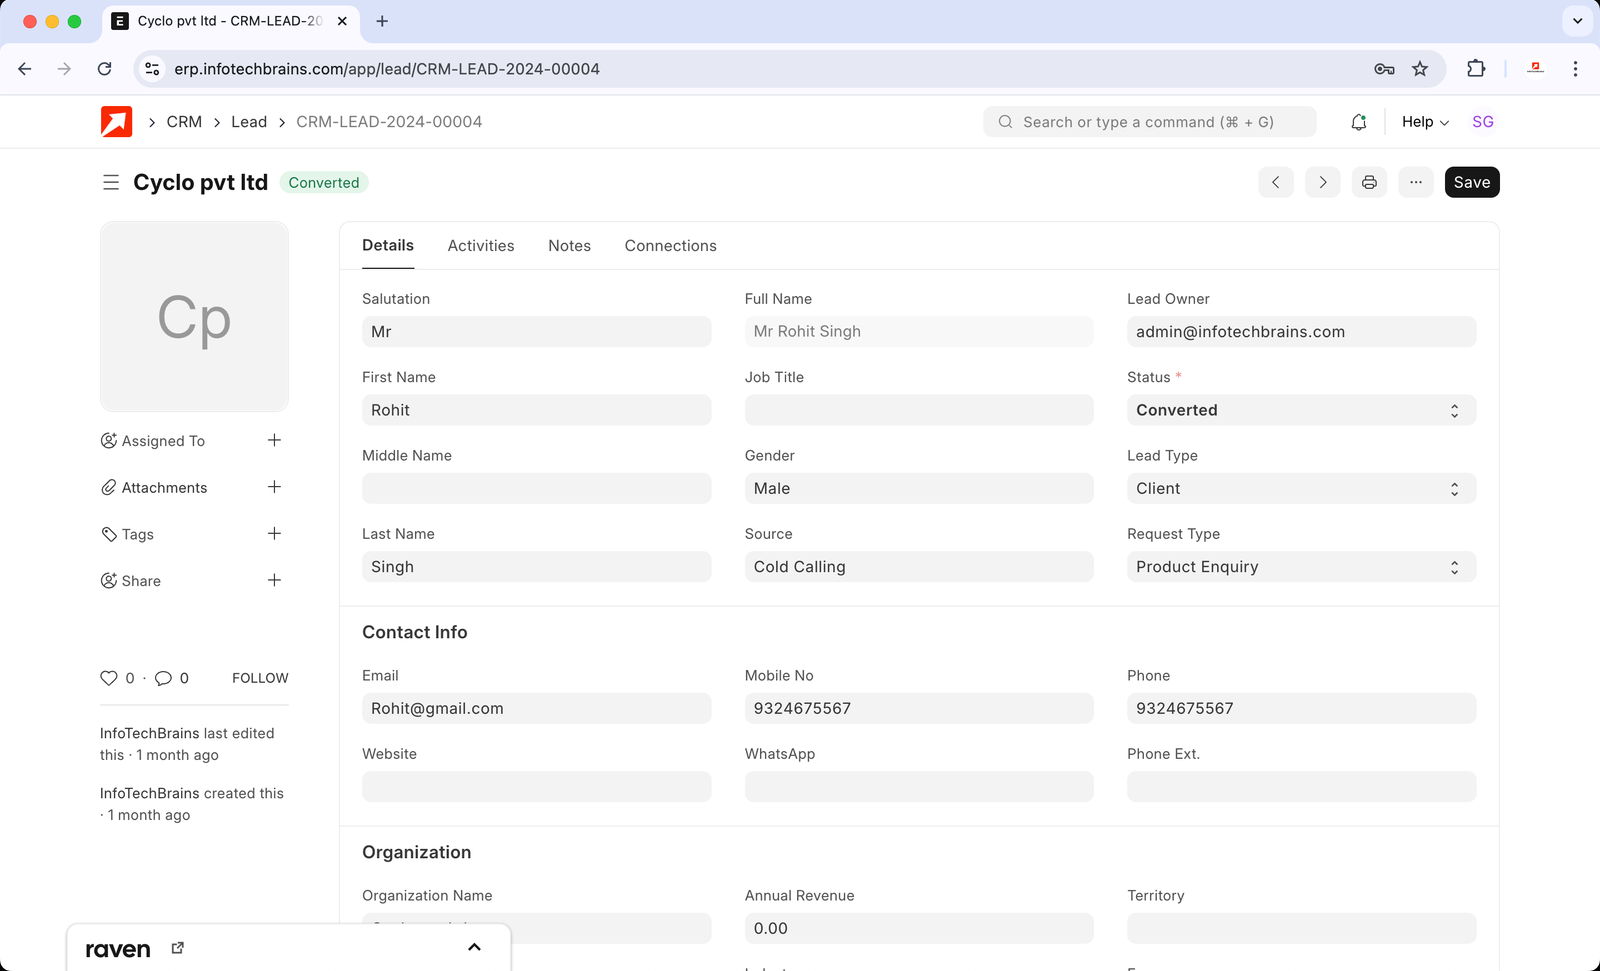Switch to the Activities tab

pyautogui.click(x=481, y=246)
